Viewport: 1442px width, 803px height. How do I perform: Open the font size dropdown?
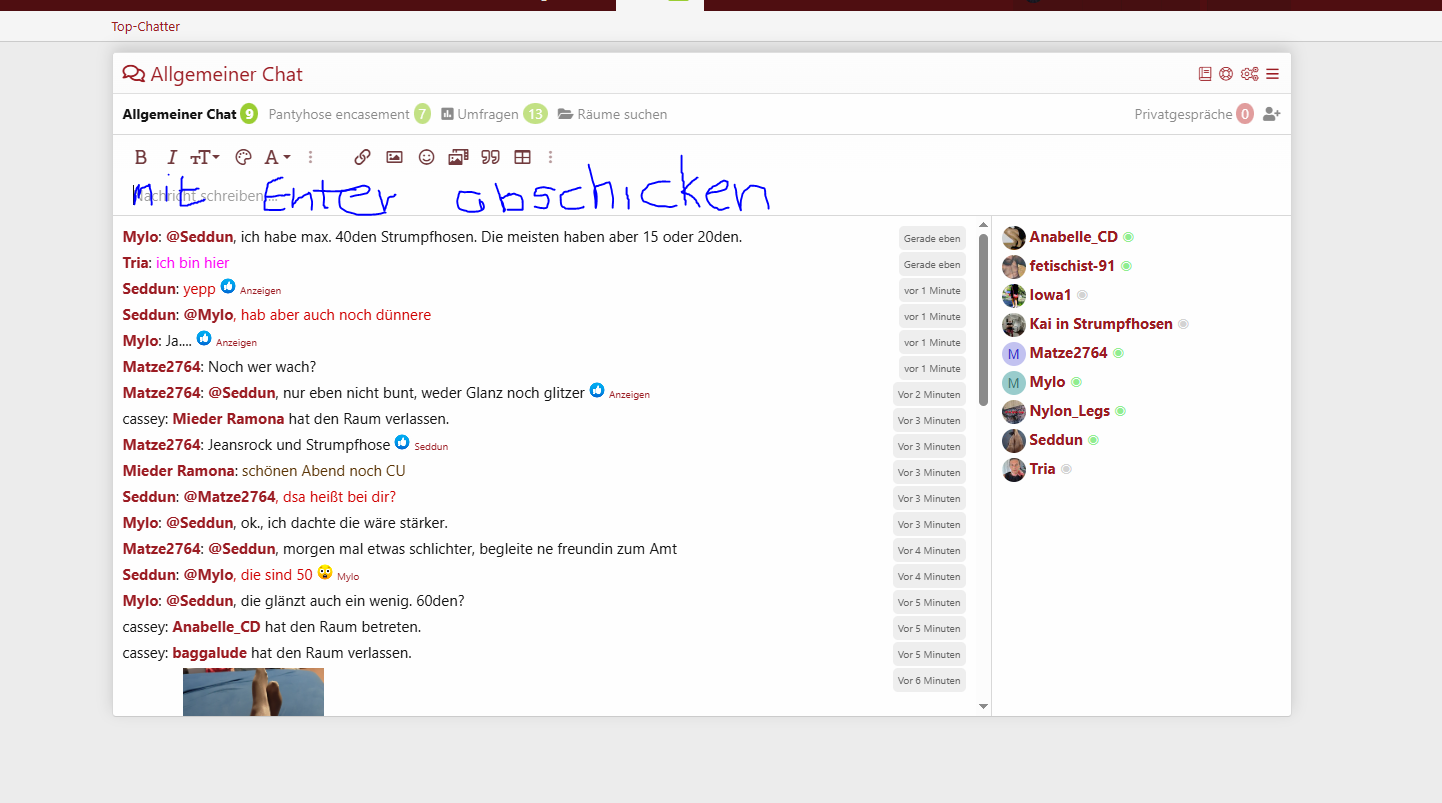point(205,157)
